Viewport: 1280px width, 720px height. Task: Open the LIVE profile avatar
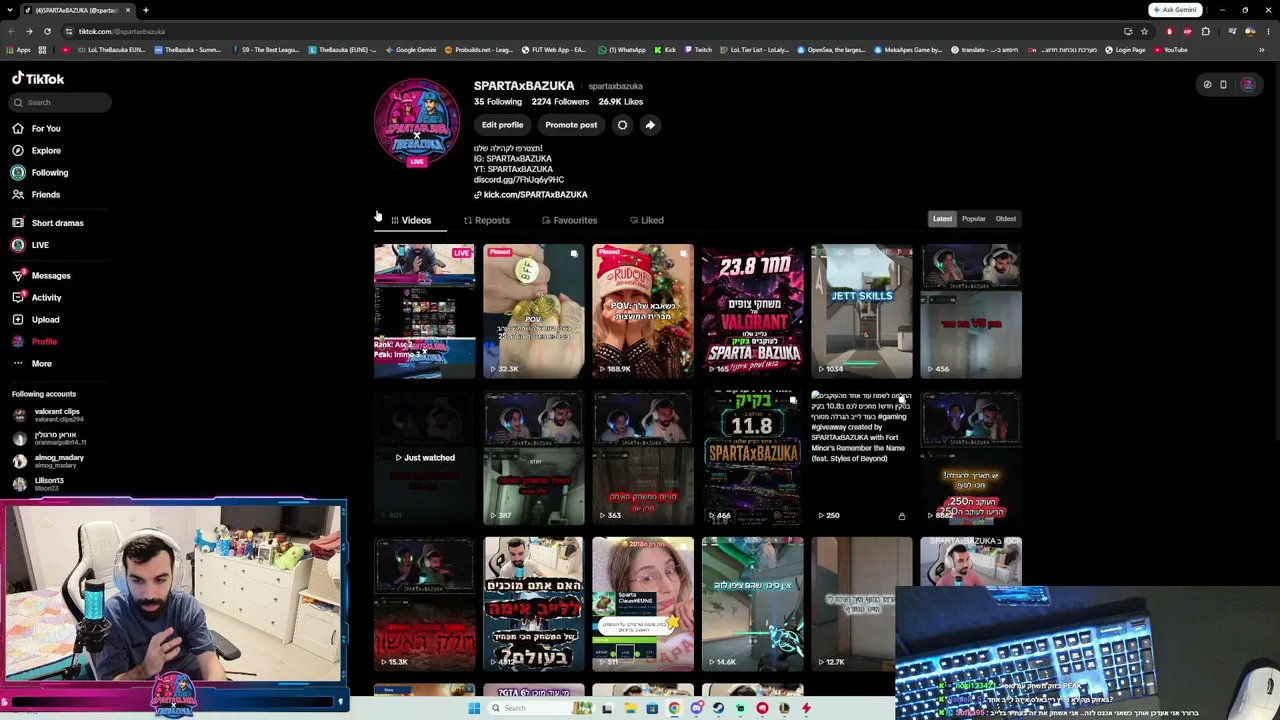417,122
